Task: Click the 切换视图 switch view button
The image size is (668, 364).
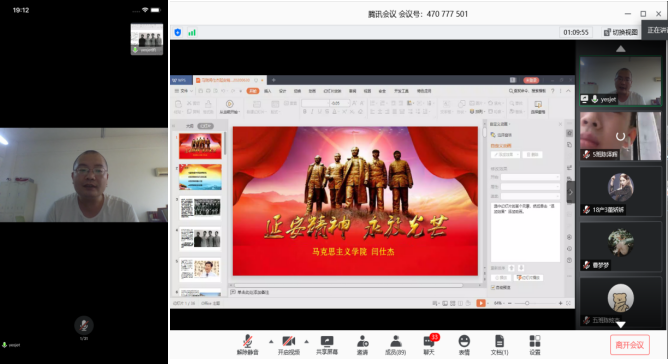Action: coord(621,32)
